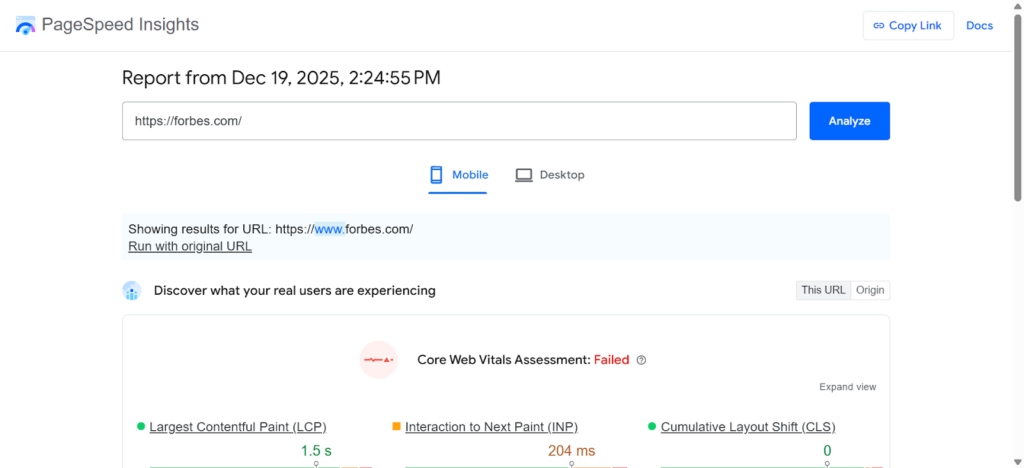Screen dimensions: 1024x468
Task: Switch to the Mobile tab
Action: (x=458, y=175)
